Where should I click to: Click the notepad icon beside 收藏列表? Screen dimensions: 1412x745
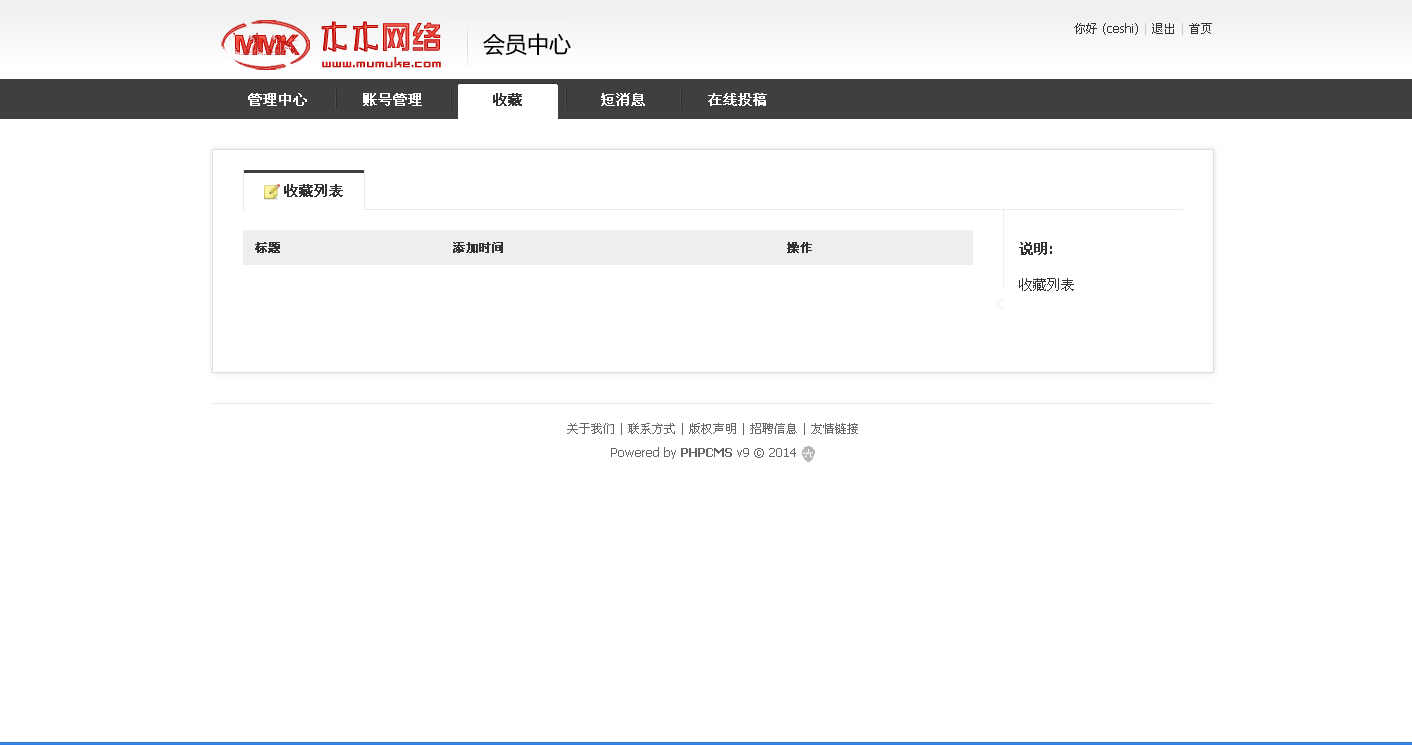pyautogui.click(x=271, y=192)
